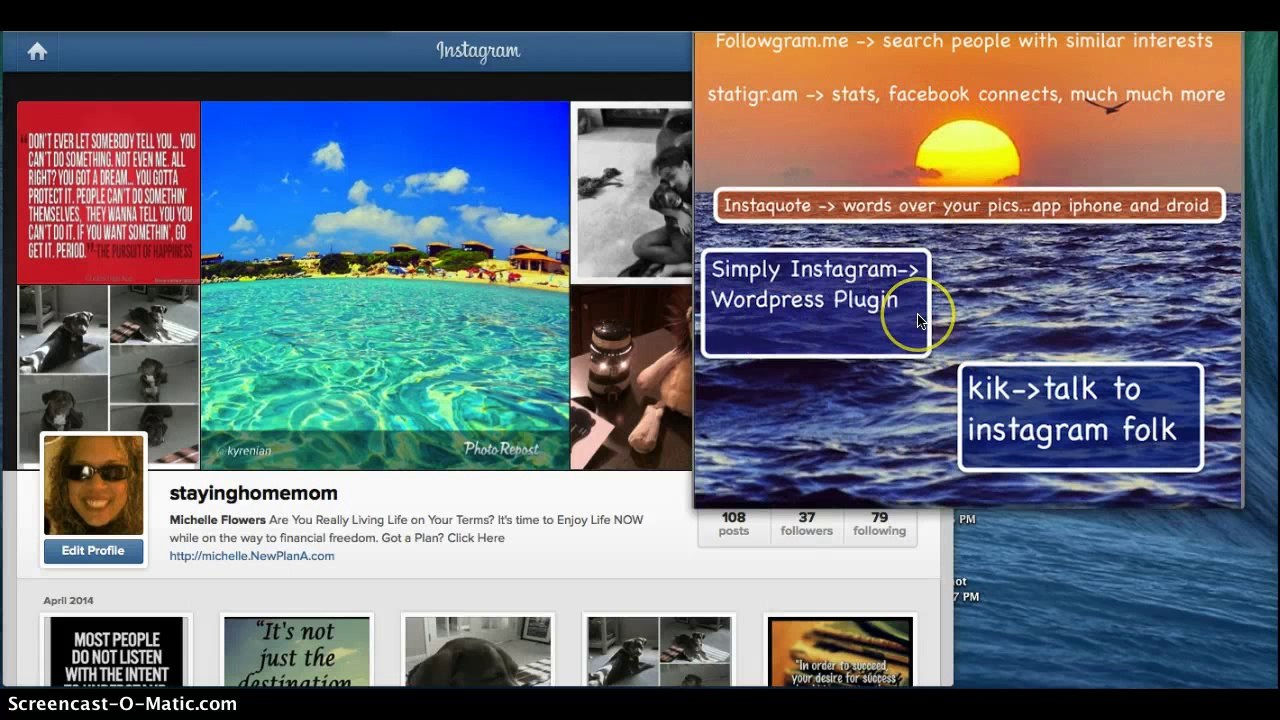
Task: Click the stayinghomemom username
Action: (x=253, y=493)
